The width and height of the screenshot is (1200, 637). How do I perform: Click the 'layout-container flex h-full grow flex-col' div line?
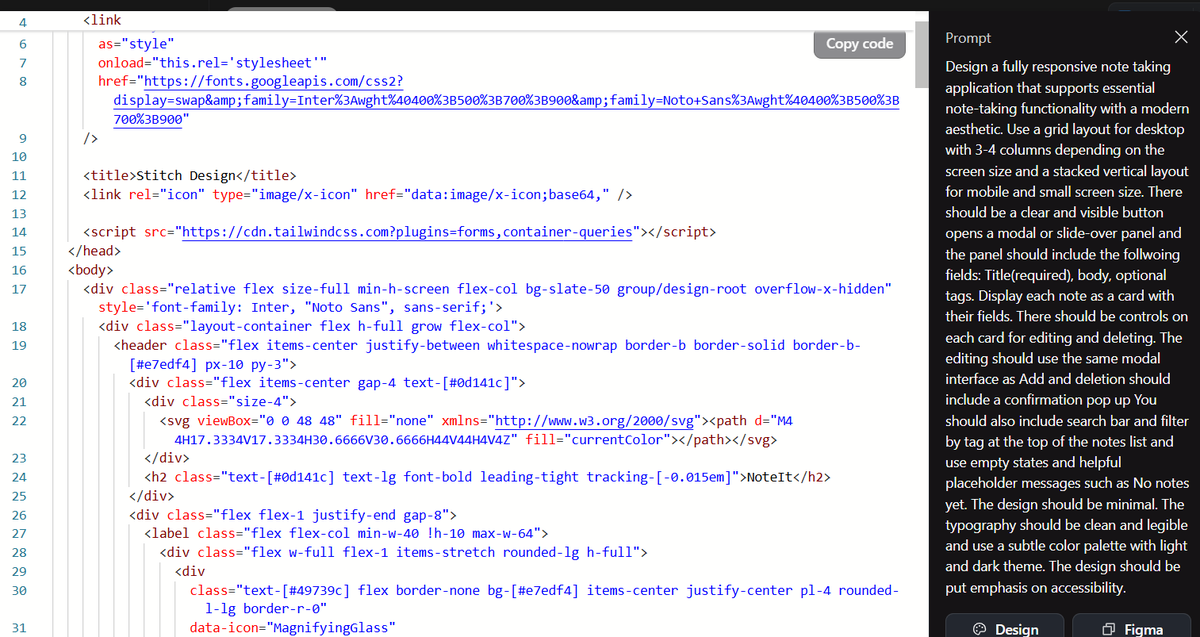pos(312,326)
